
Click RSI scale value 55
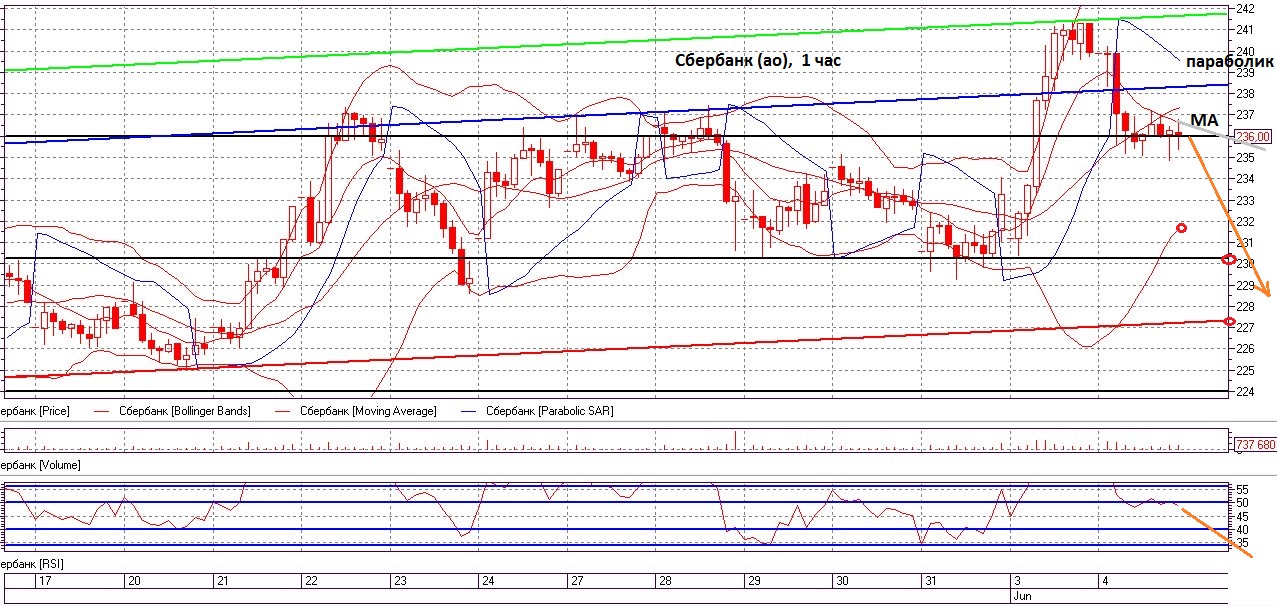coord(1243,489)
